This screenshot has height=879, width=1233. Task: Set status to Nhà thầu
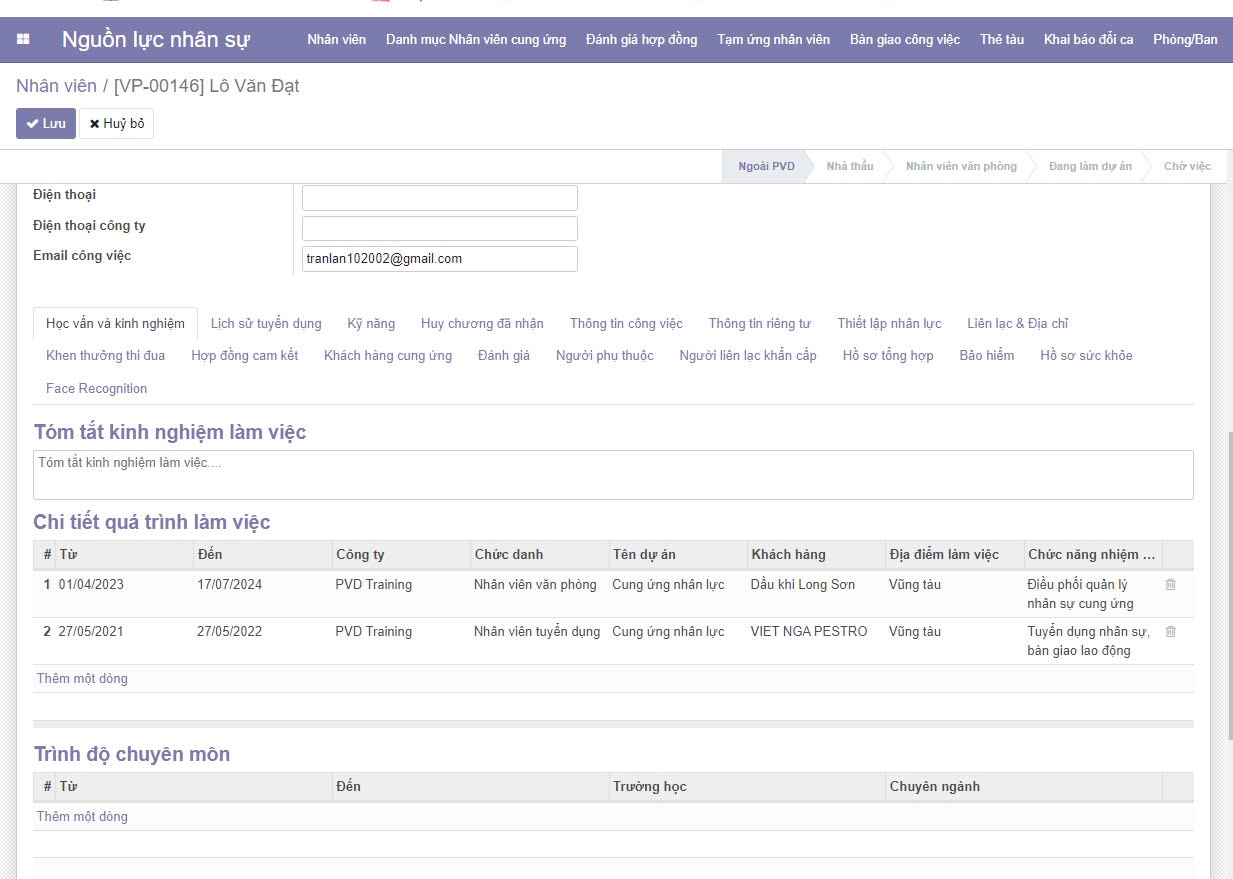[849, 166]
